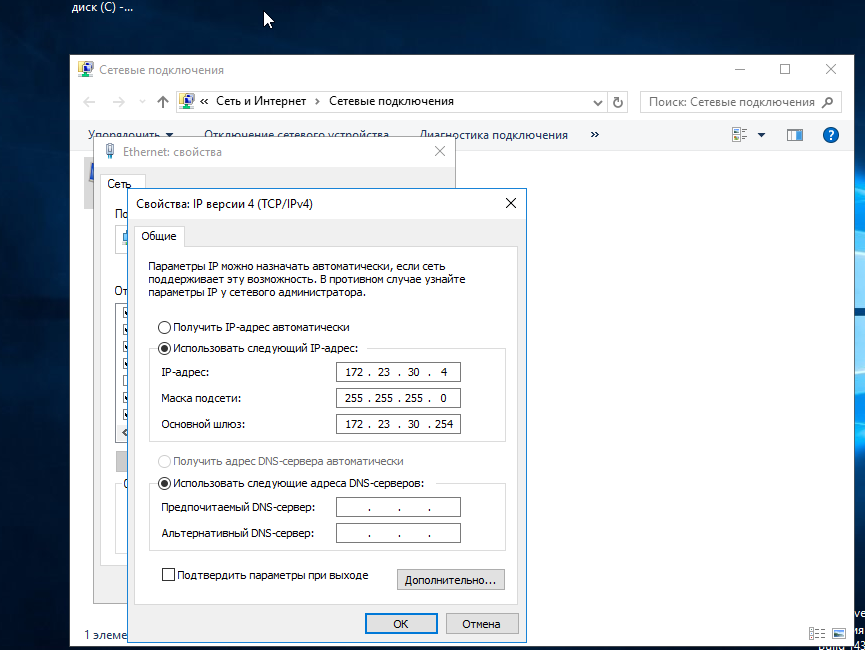Click Network Connections title bar icon
Image resolution: width=865 pixels, height=650 pixels.
tap(86, 70)
